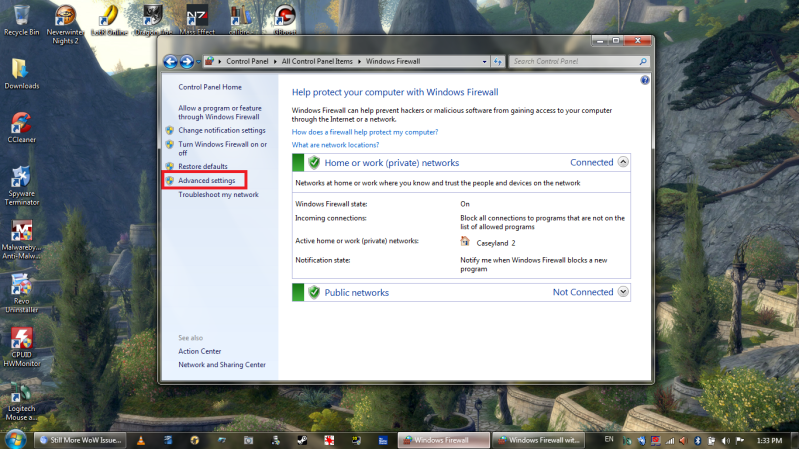Click the volume speaker tray icon
The width and height of the screenshot is (799, 449).
point(726,440)
